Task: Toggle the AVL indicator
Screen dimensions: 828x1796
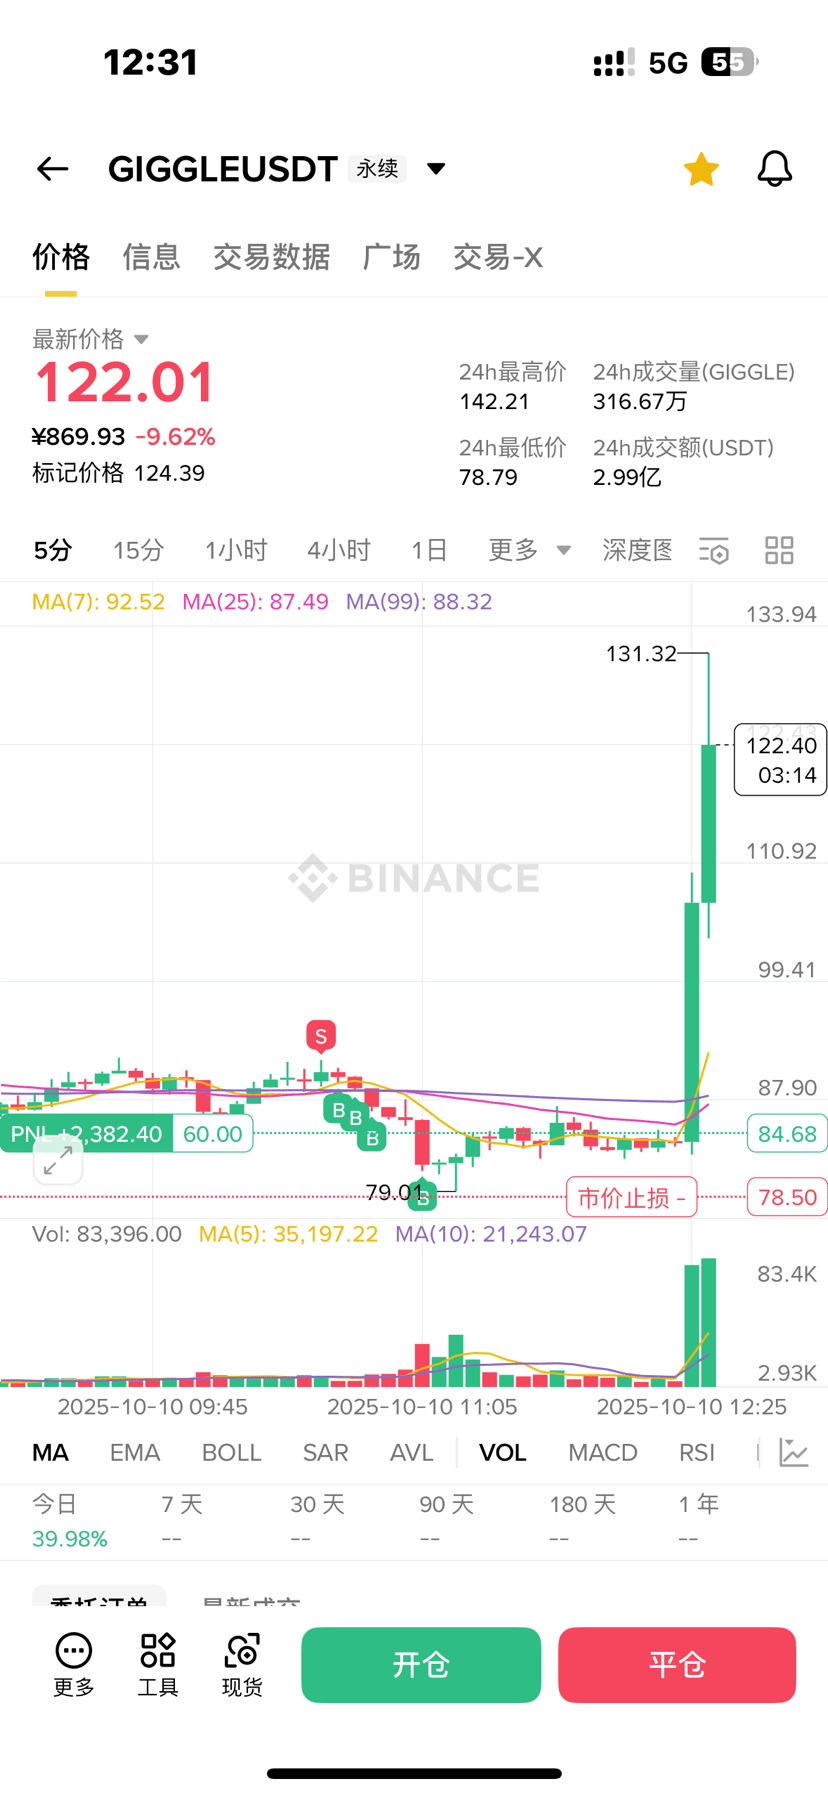Action: [411, 1453]
